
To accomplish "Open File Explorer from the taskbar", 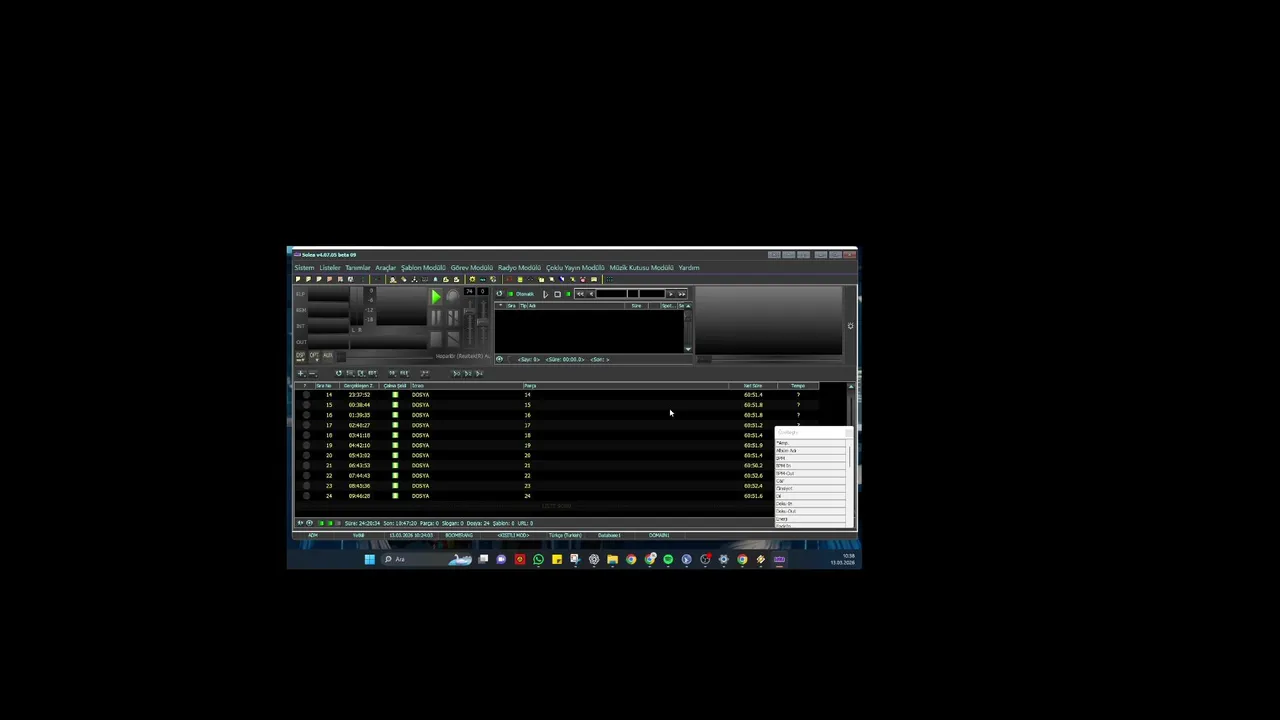I will click(x=612, y=559).
